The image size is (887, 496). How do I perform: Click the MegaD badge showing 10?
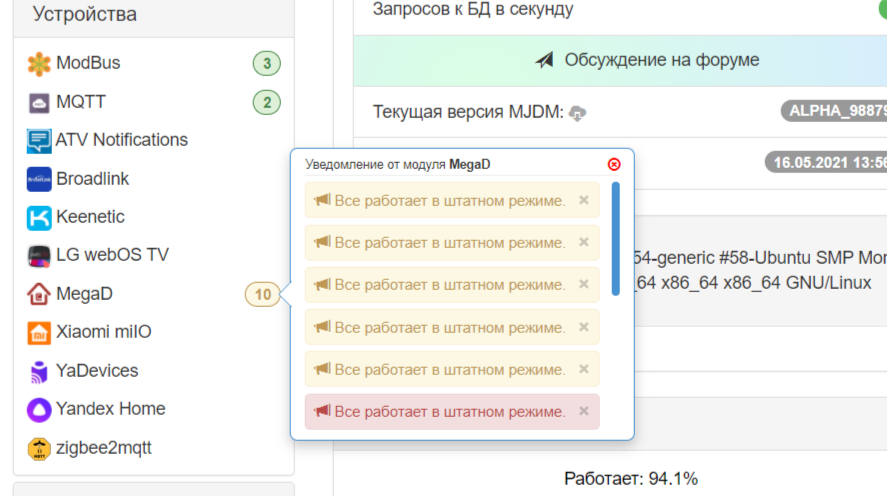[x=262, y=295]
